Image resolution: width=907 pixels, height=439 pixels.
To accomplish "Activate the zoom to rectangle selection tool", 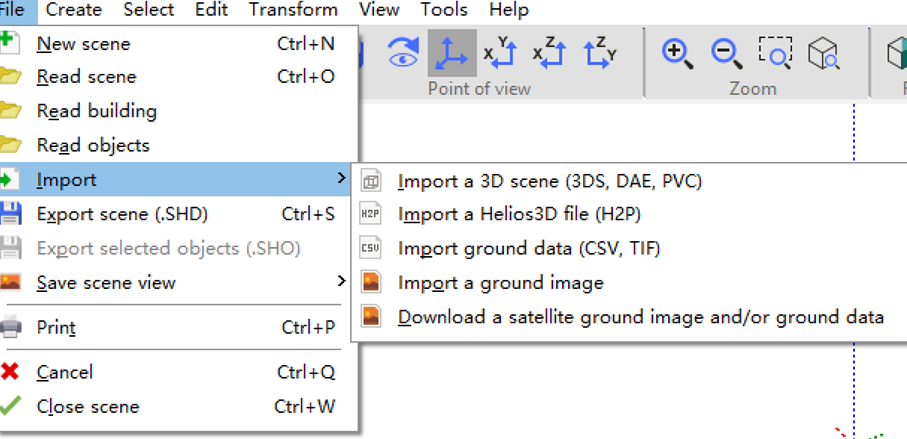I will tap(775, 54).
